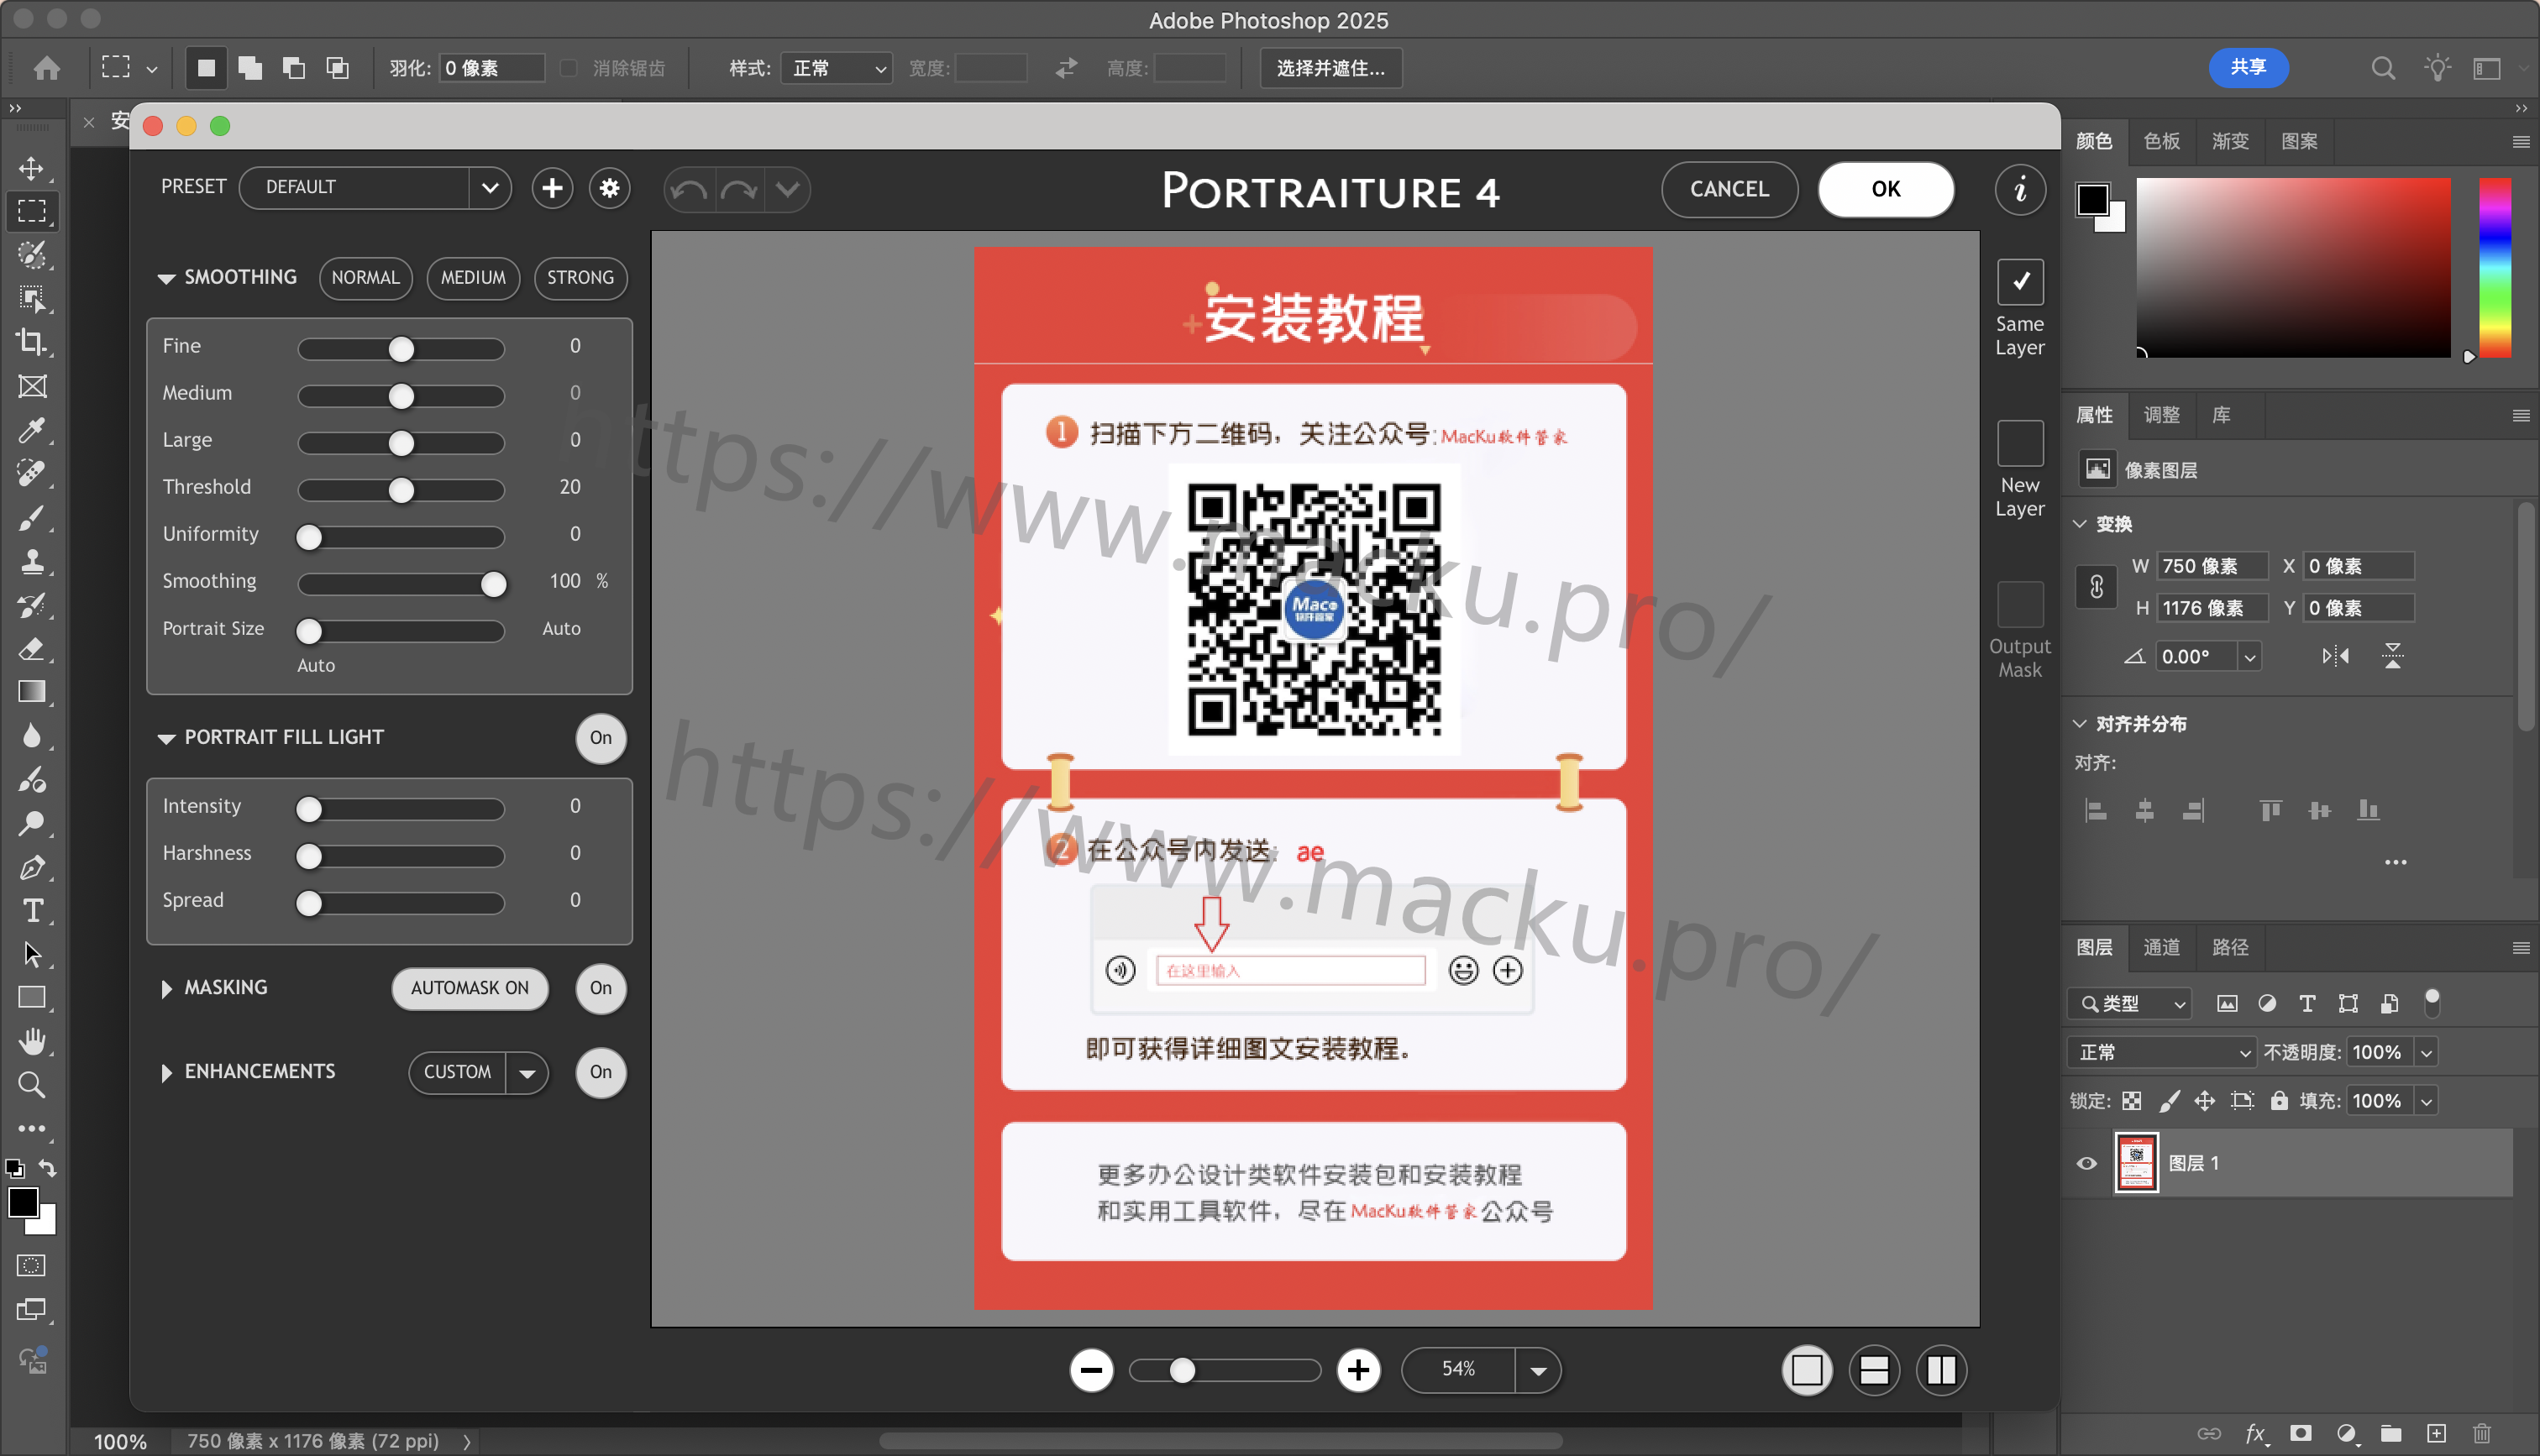Apply STRONG smoothing preset
Image resolution: width=2540 pixels, height=1456 pixels.
[580, 277]
